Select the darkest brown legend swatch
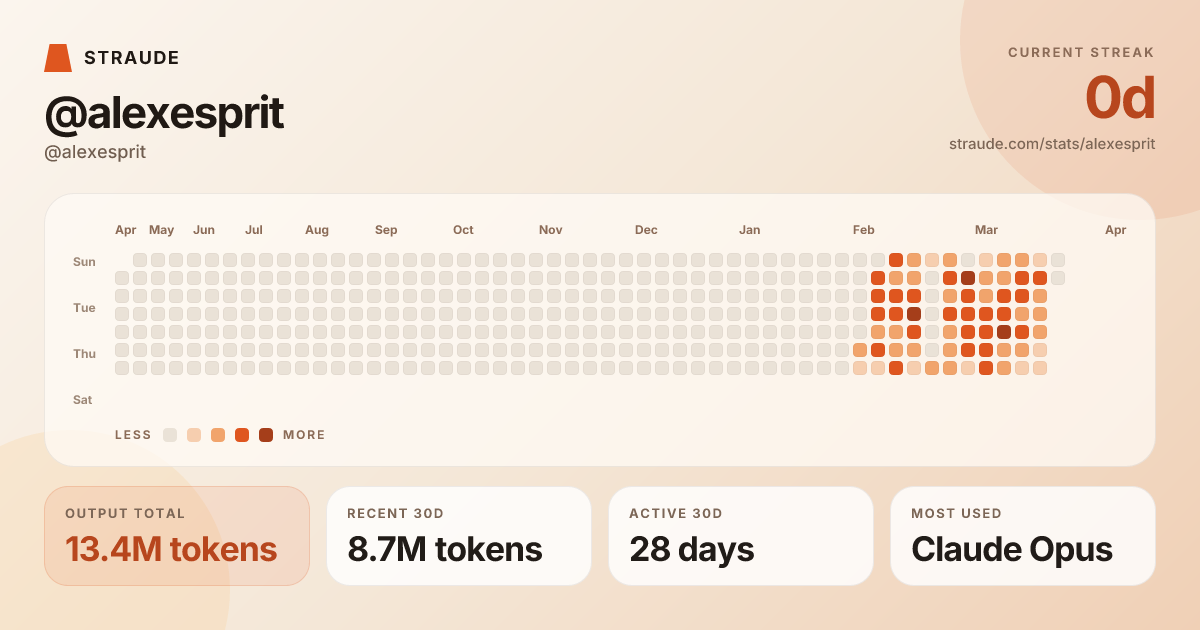 click(x=266, y=435)
